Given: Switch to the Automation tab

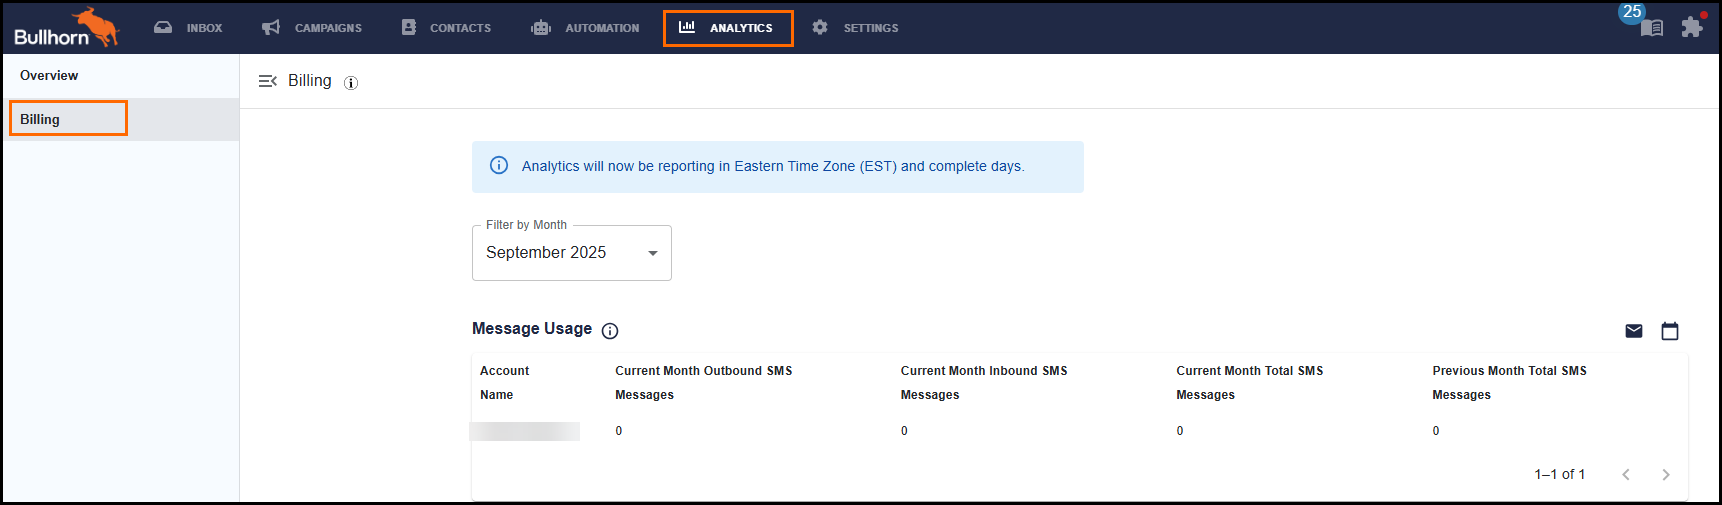Looking at the screenshot, I should [x=585, y=28].
